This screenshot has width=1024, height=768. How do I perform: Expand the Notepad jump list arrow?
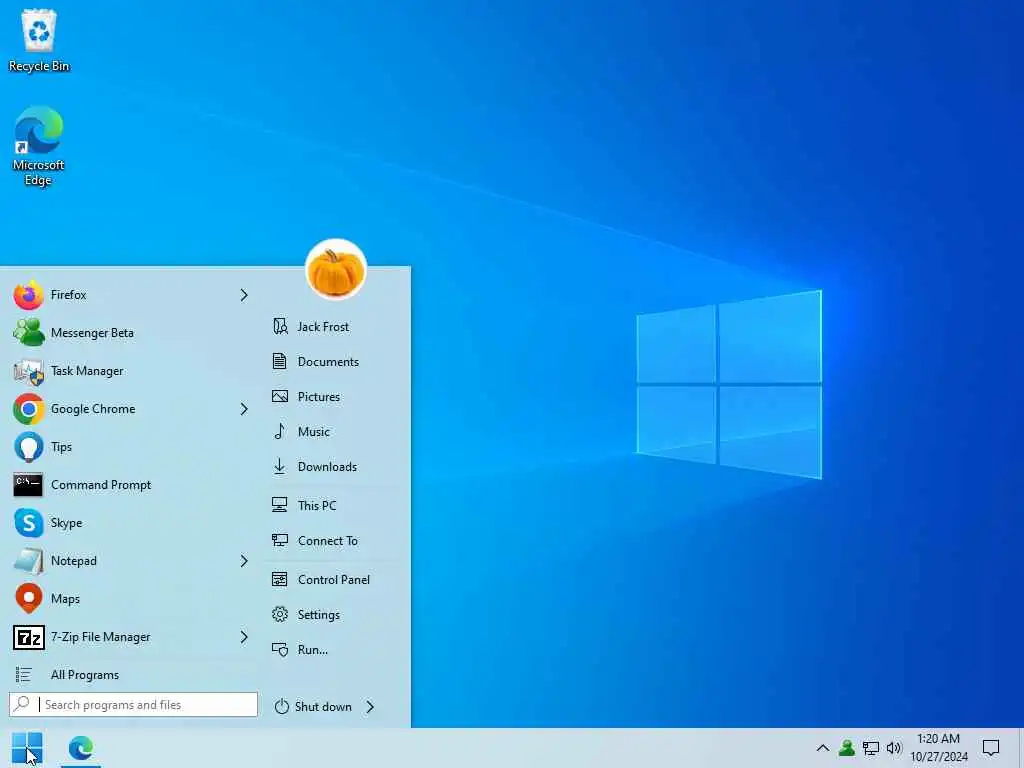pos(244,561)
